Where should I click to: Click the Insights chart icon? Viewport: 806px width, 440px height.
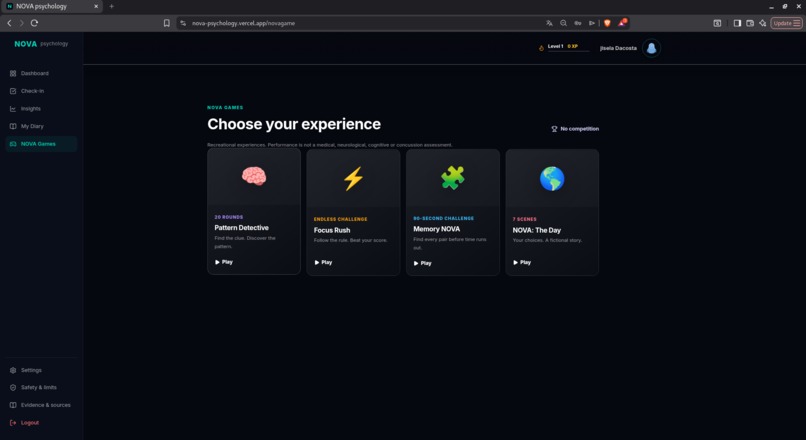pyautogui.click(x=13, y=108)
